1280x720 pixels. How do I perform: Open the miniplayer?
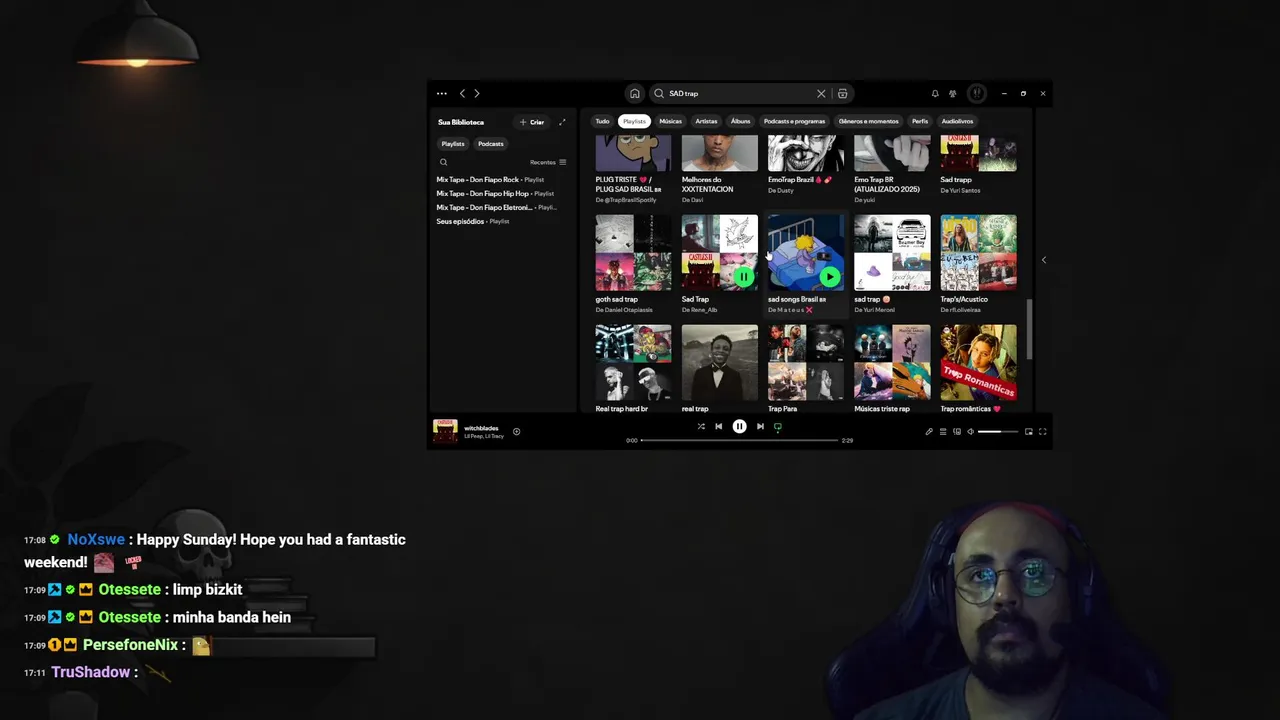(1028, 431)
